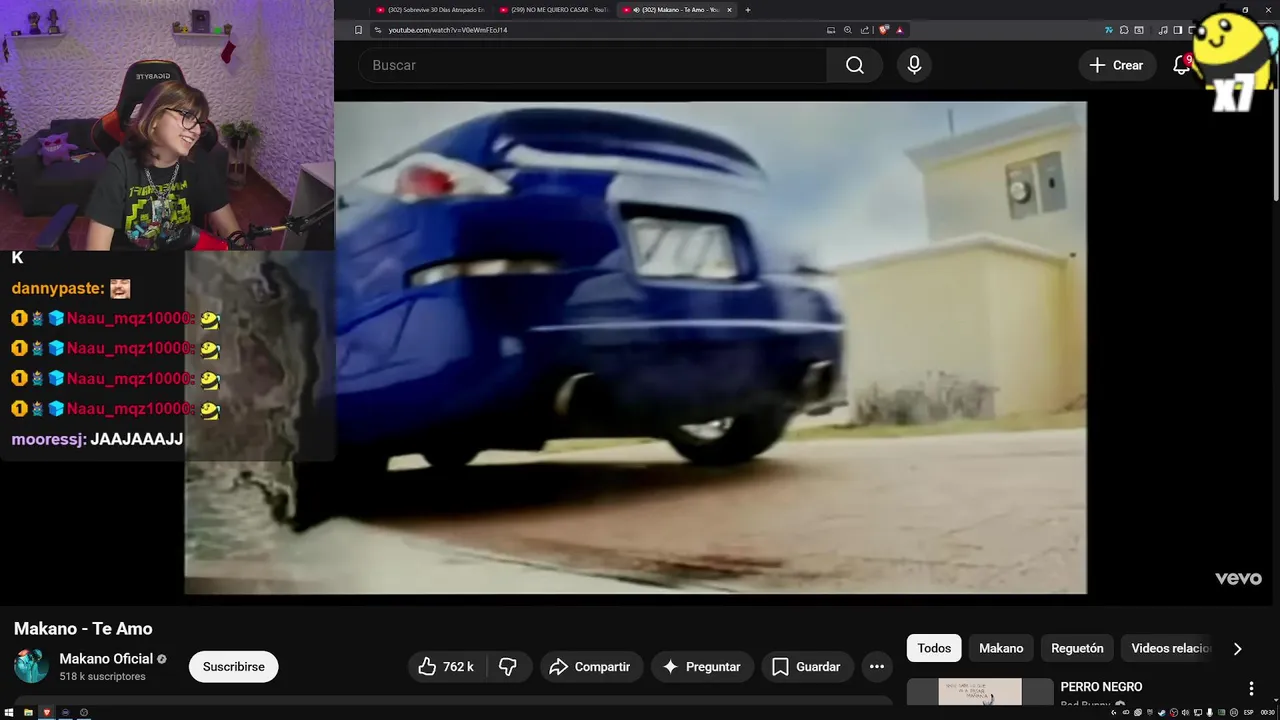1280x720 pixels.
Task: Click 'dannypaste' username in chat
Action: click(x=57, y=288)
